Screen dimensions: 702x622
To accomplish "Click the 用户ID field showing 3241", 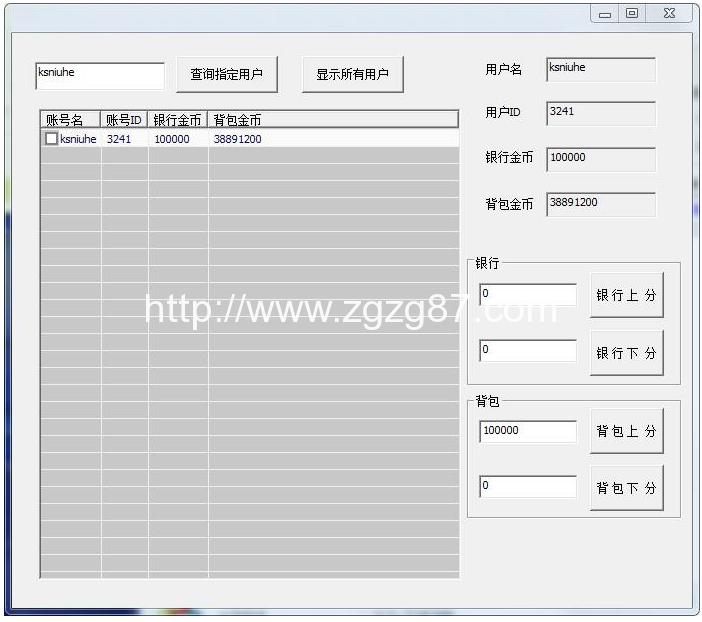I will [600, 113].
